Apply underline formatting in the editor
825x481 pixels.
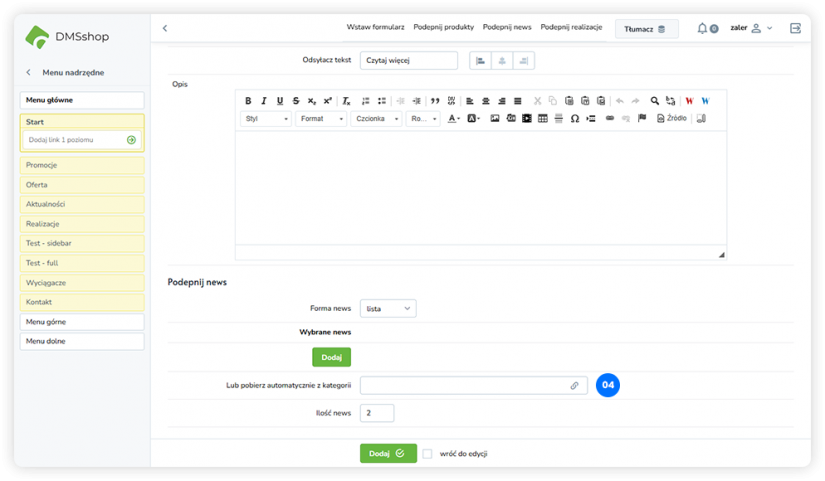280,101
